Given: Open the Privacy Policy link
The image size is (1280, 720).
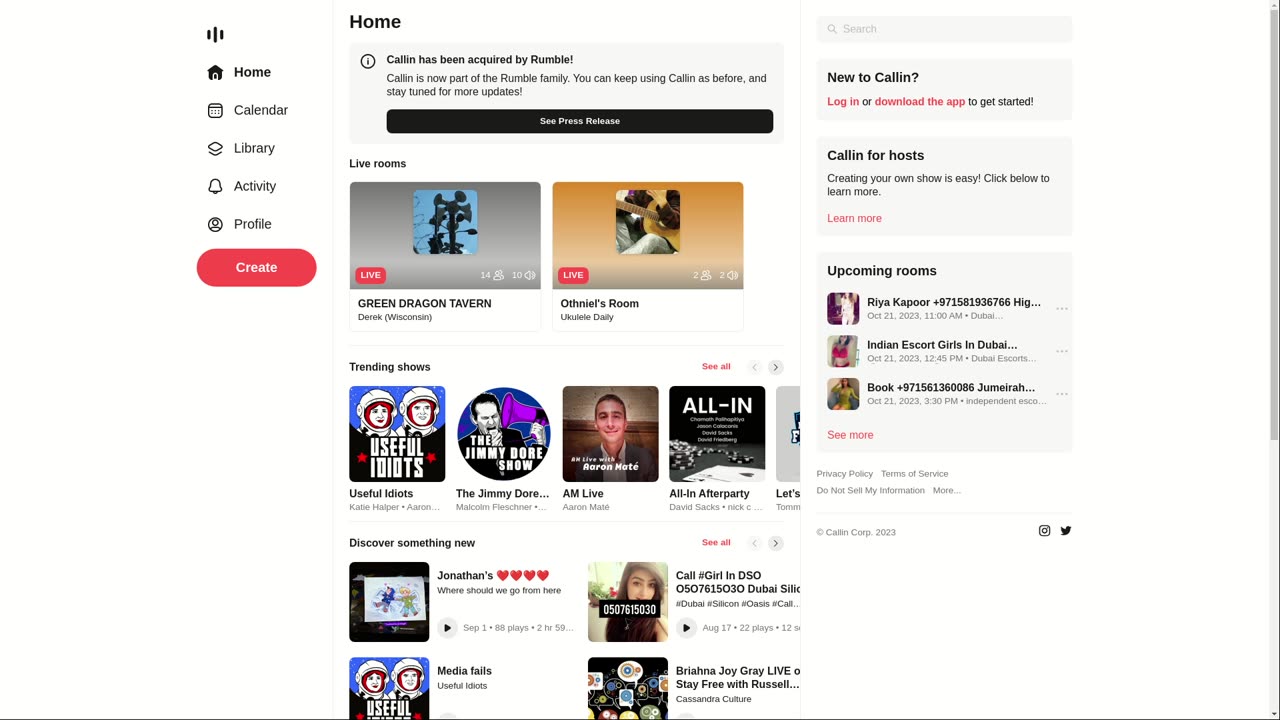Looking at the screenshot, I should (845, 474).
